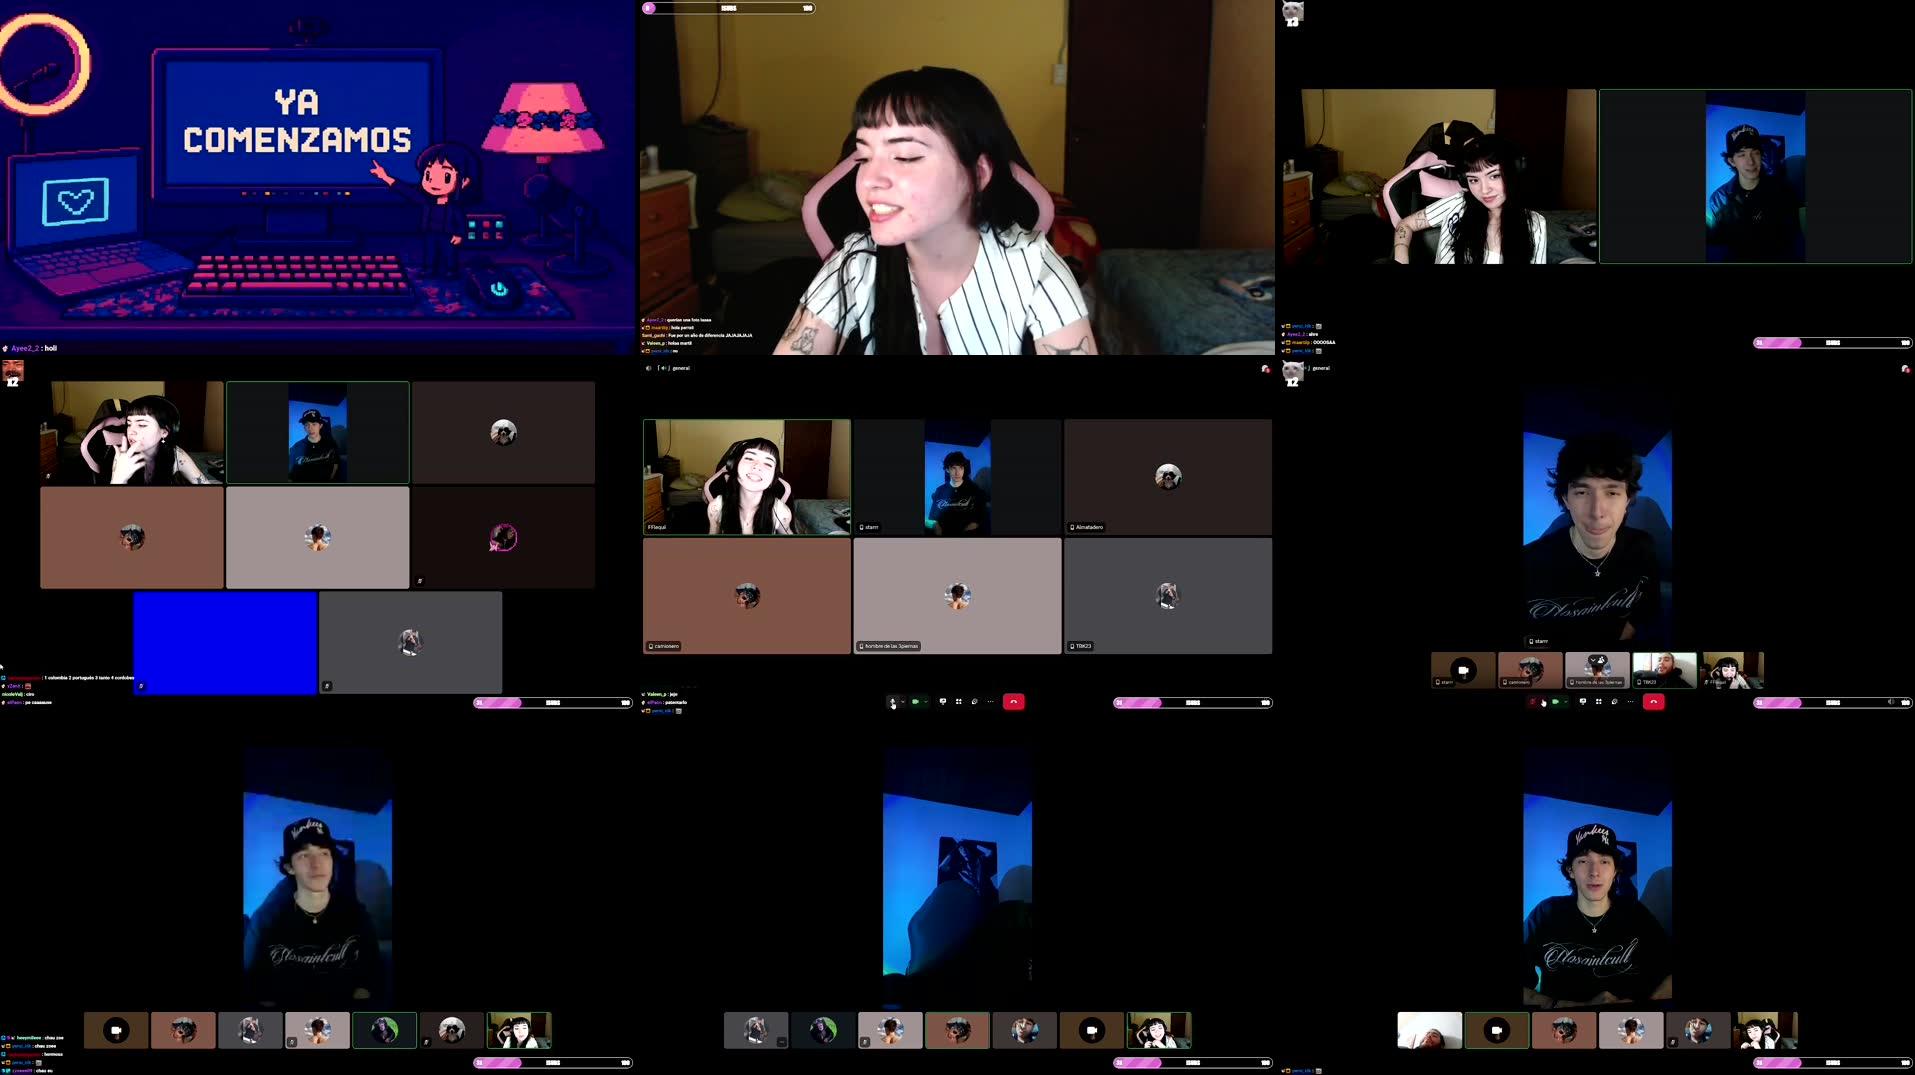Screen dimensions: 1915x1075
Task: Open the soundboard icon in call controls
Action: (x=973, y=701)
